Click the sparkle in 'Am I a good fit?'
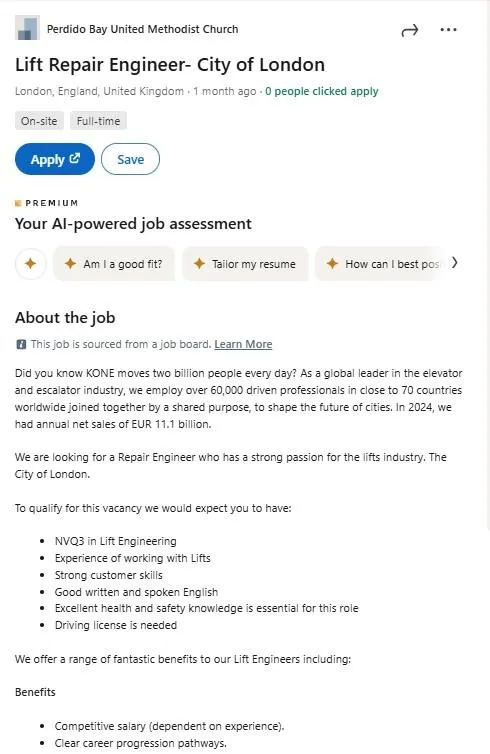This screenshot has height=754, width=490. (x=70, y=264)
